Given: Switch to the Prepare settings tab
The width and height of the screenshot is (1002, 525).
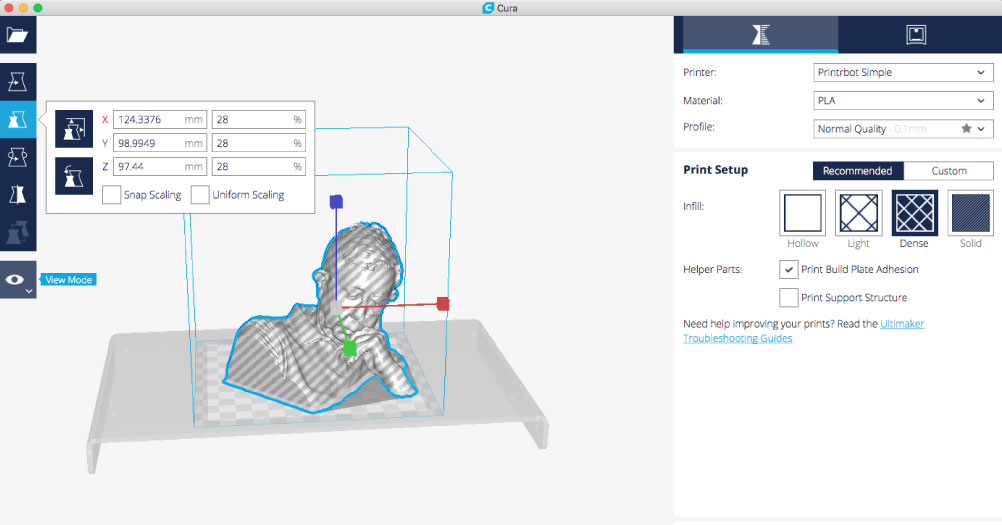Looking at the screenshot, I should pyautogui.click(x=760, y=34).
